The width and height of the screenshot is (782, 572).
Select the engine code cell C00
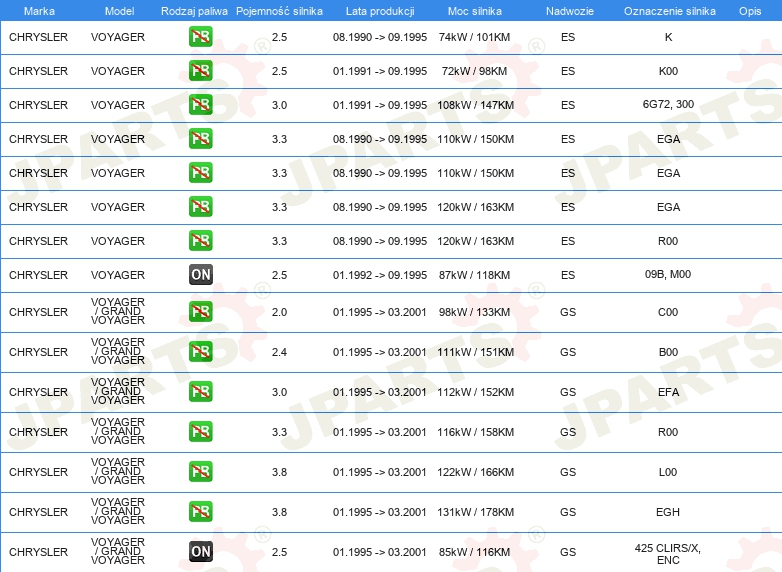[x=668, y=312]
